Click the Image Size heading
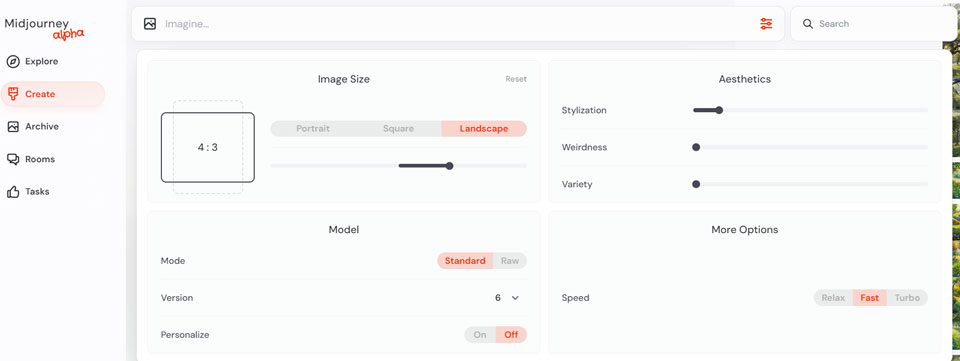This screenshot has width=960, height=361. tap(343, 79)
